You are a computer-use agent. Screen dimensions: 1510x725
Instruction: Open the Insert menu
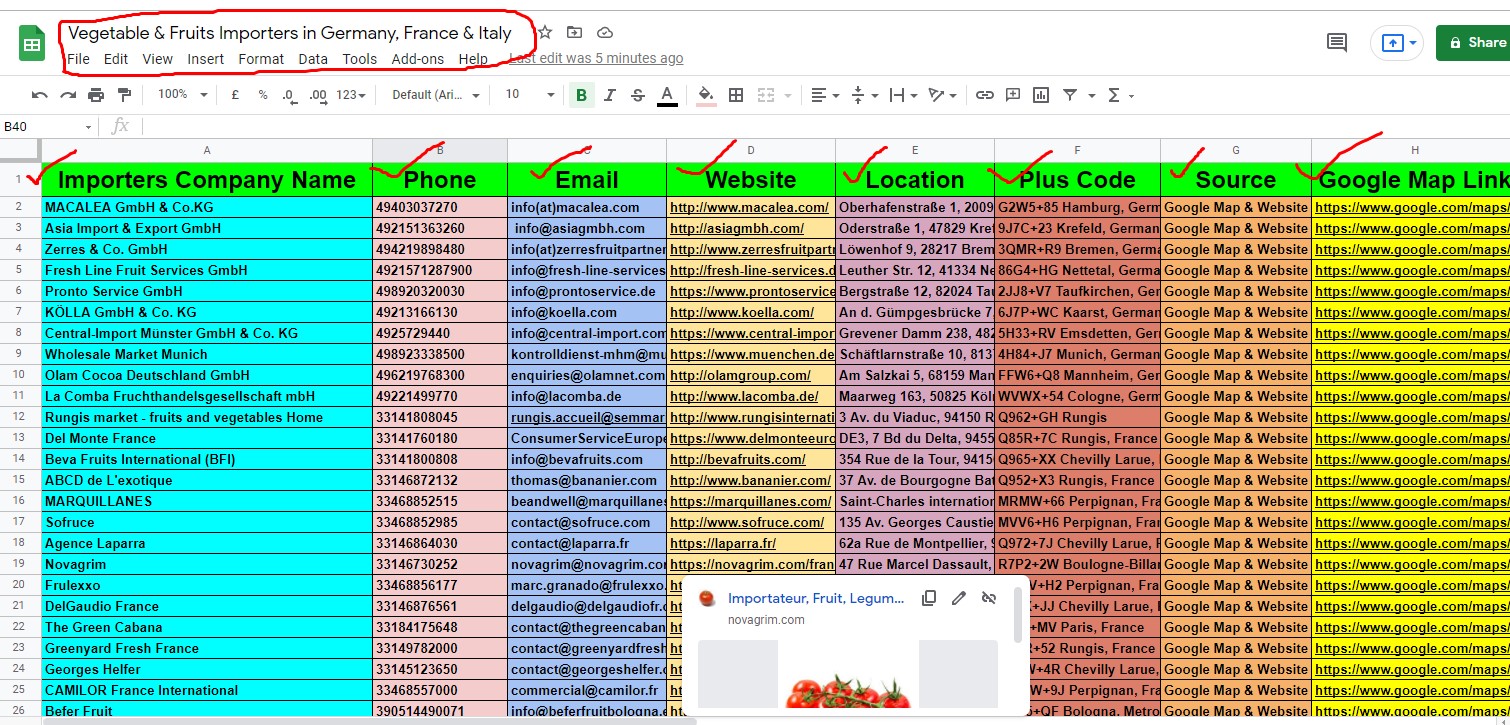point(206,59)
